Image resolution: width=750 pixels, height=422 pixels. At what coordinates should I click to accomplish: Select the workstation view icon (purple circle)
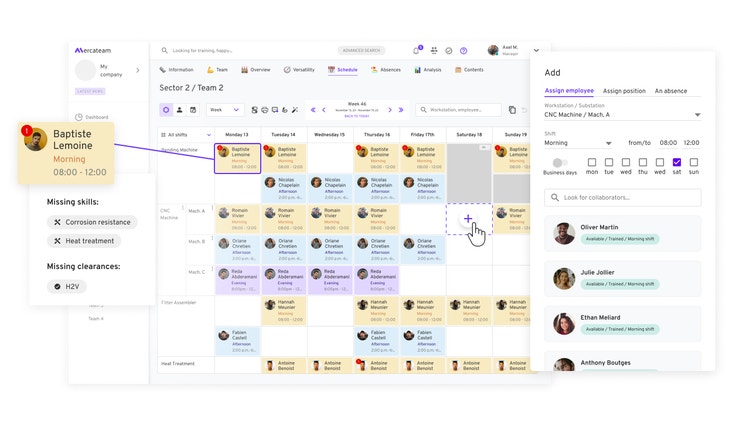click(166, 110)
